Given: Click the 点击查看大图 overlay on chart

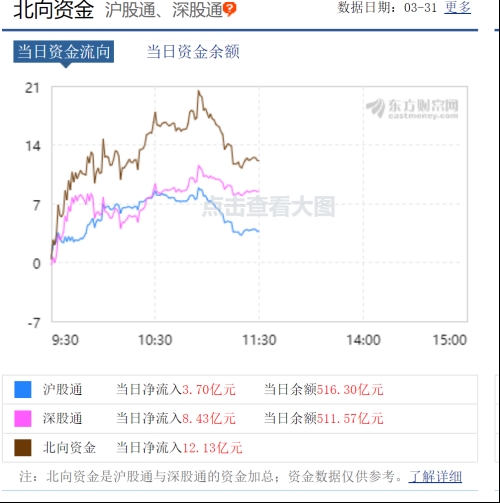Looking at the screenshot, I should pyautogui.click(x=269, y=206).
